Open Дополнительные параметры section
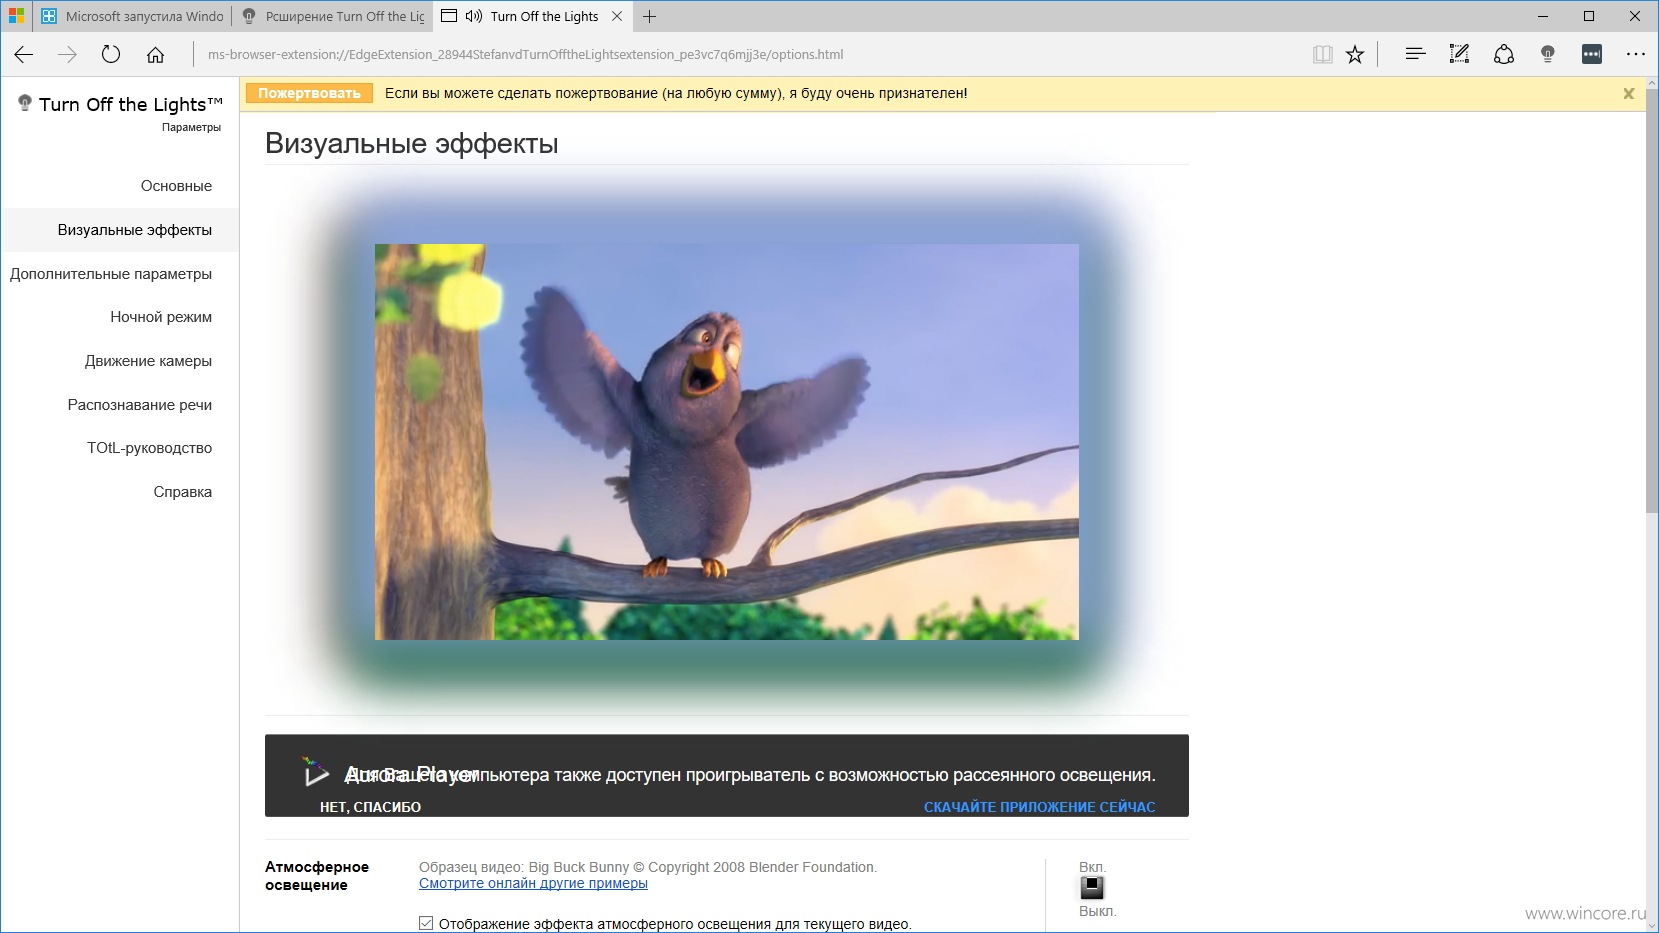This screenshot has width=1659, height=933. point(111,274)
